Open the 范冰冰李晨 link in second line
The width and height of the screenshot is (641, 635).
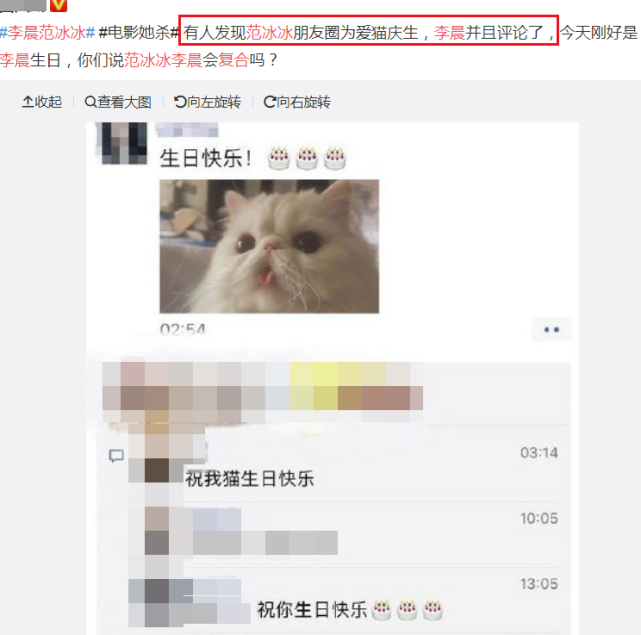(163, 60)
